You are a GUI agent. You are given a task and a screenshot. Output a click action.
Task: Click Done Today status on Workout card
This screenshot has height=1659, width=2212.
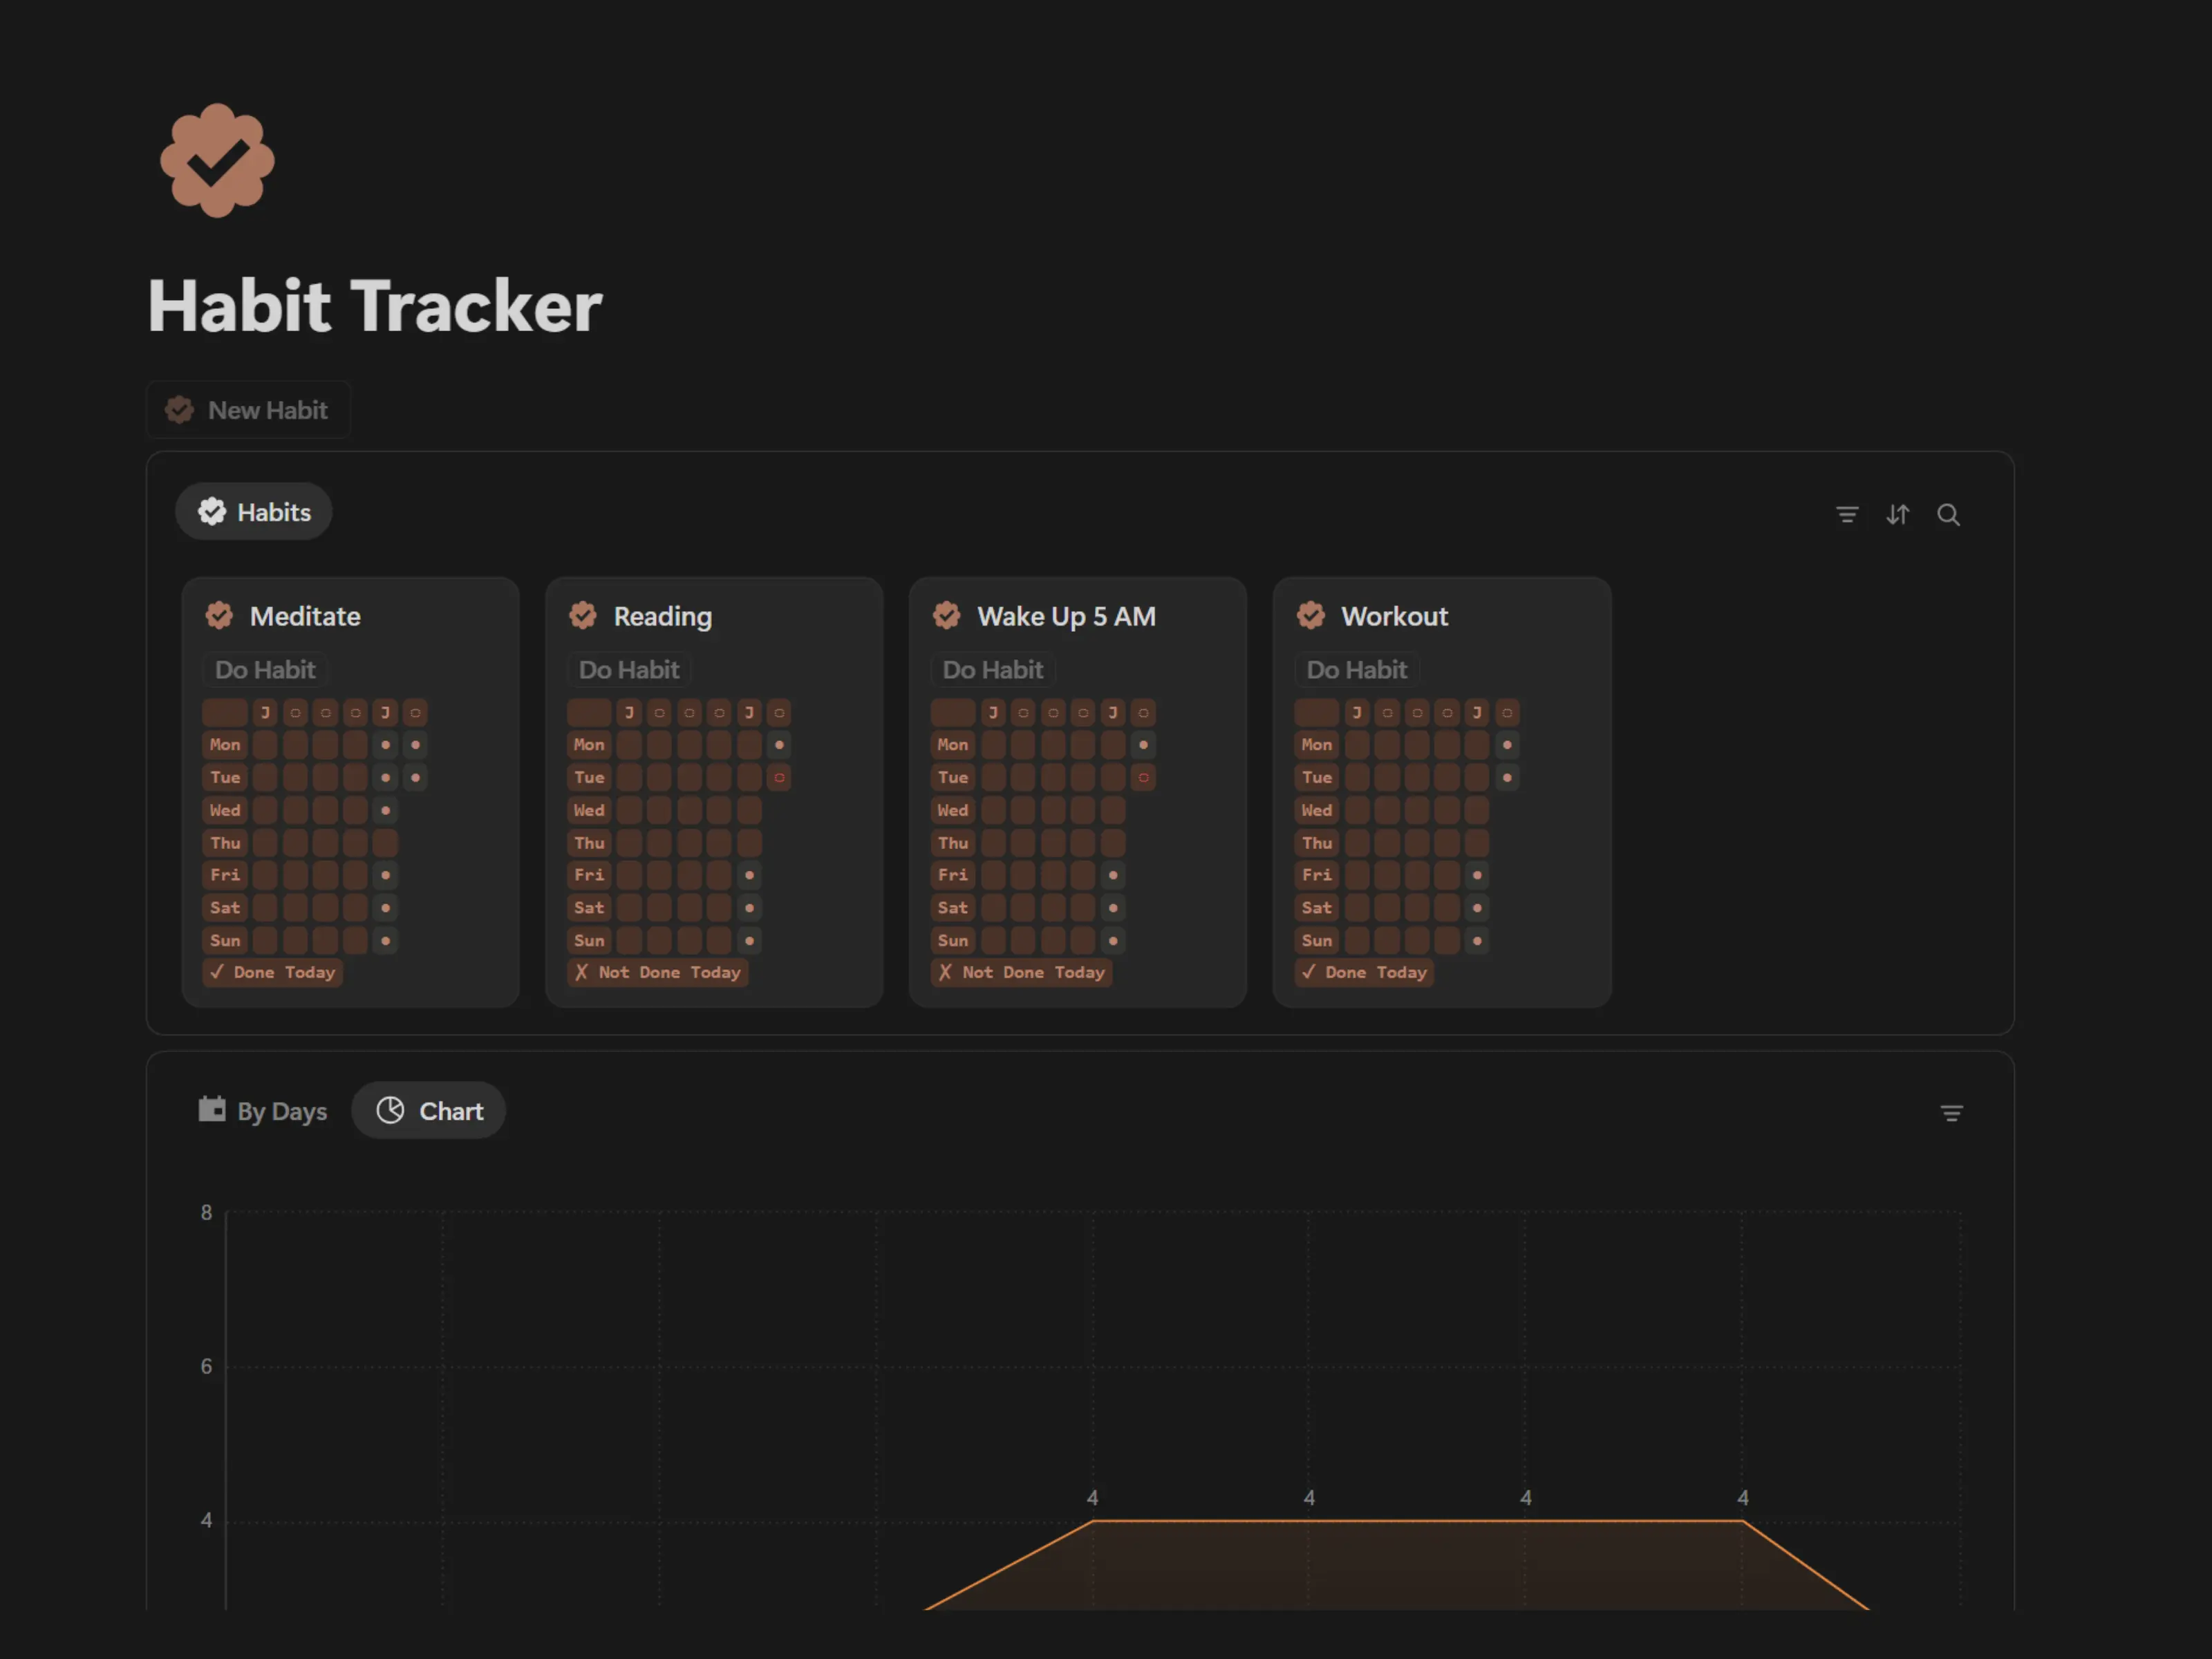(x=1365, y=972)
